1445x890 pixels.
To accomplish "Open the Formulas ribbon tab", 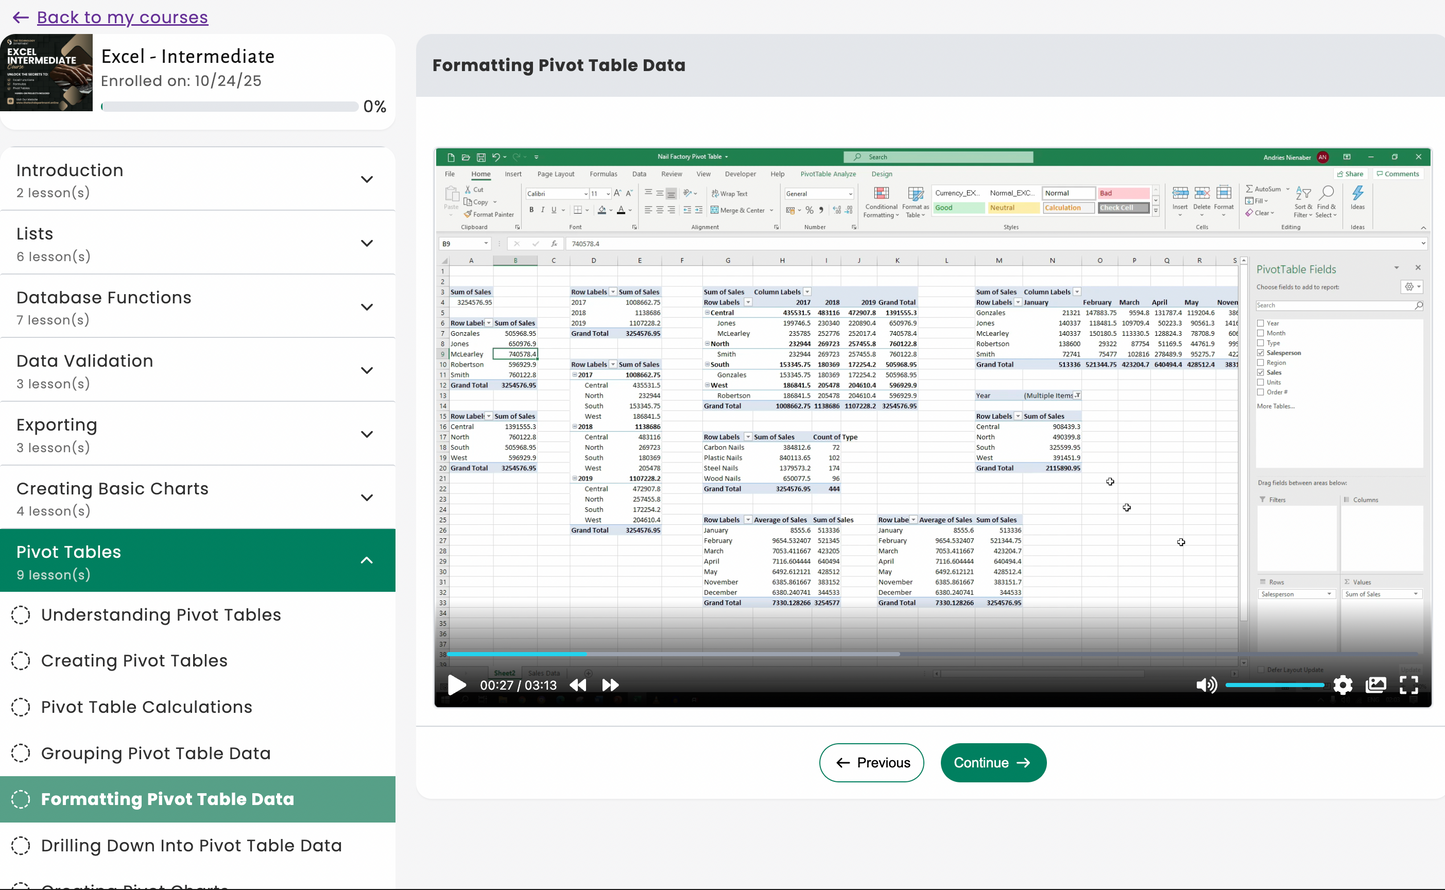I will click(603, 174).
